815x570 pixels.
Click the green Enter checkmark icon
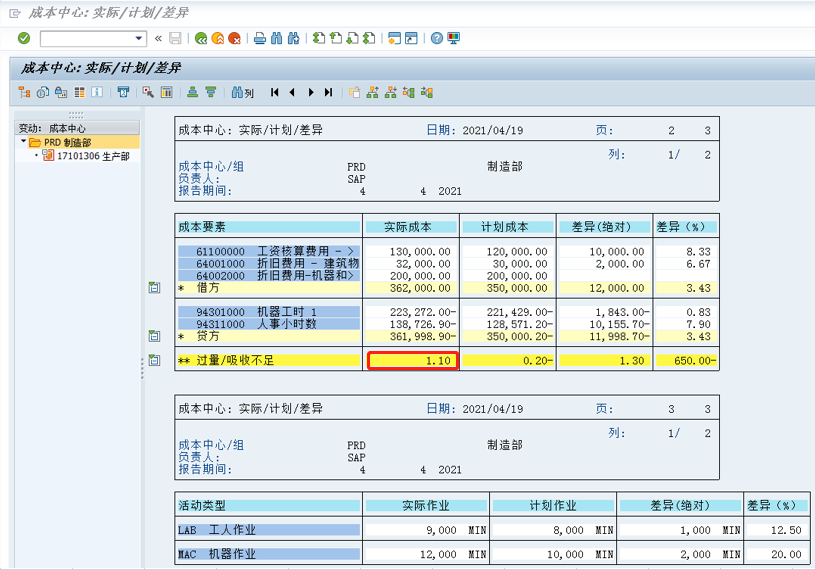coord(24,38)
